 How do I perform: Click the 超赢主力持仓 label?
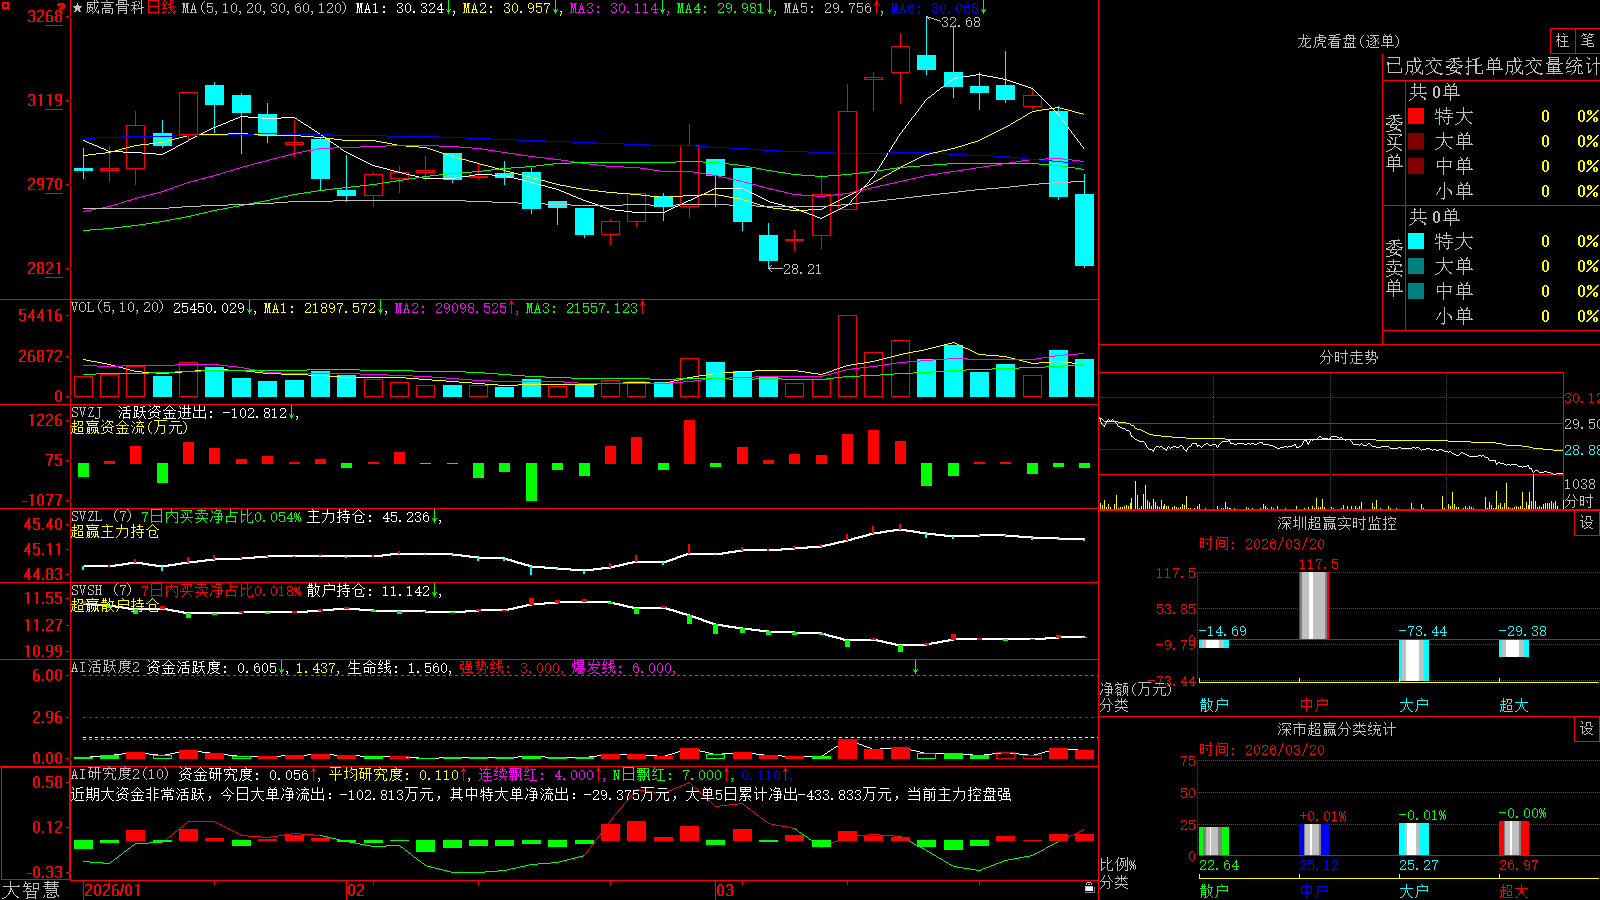[x=115, y=531]
